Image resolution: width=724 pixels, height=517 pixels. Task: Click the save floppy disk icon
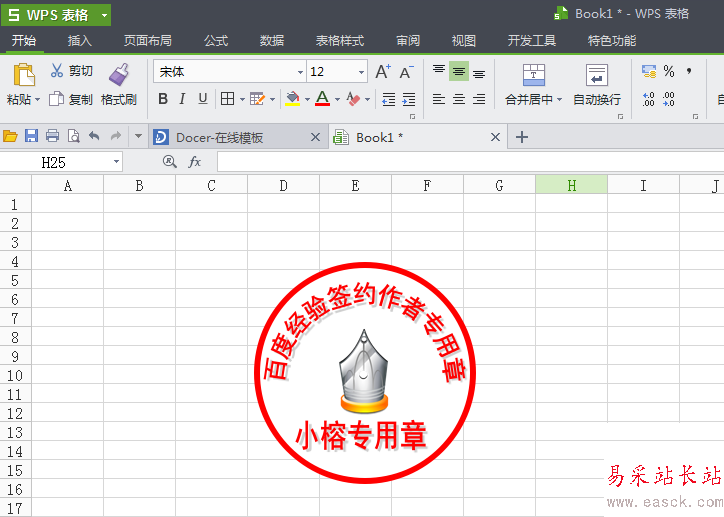(31, 136)
